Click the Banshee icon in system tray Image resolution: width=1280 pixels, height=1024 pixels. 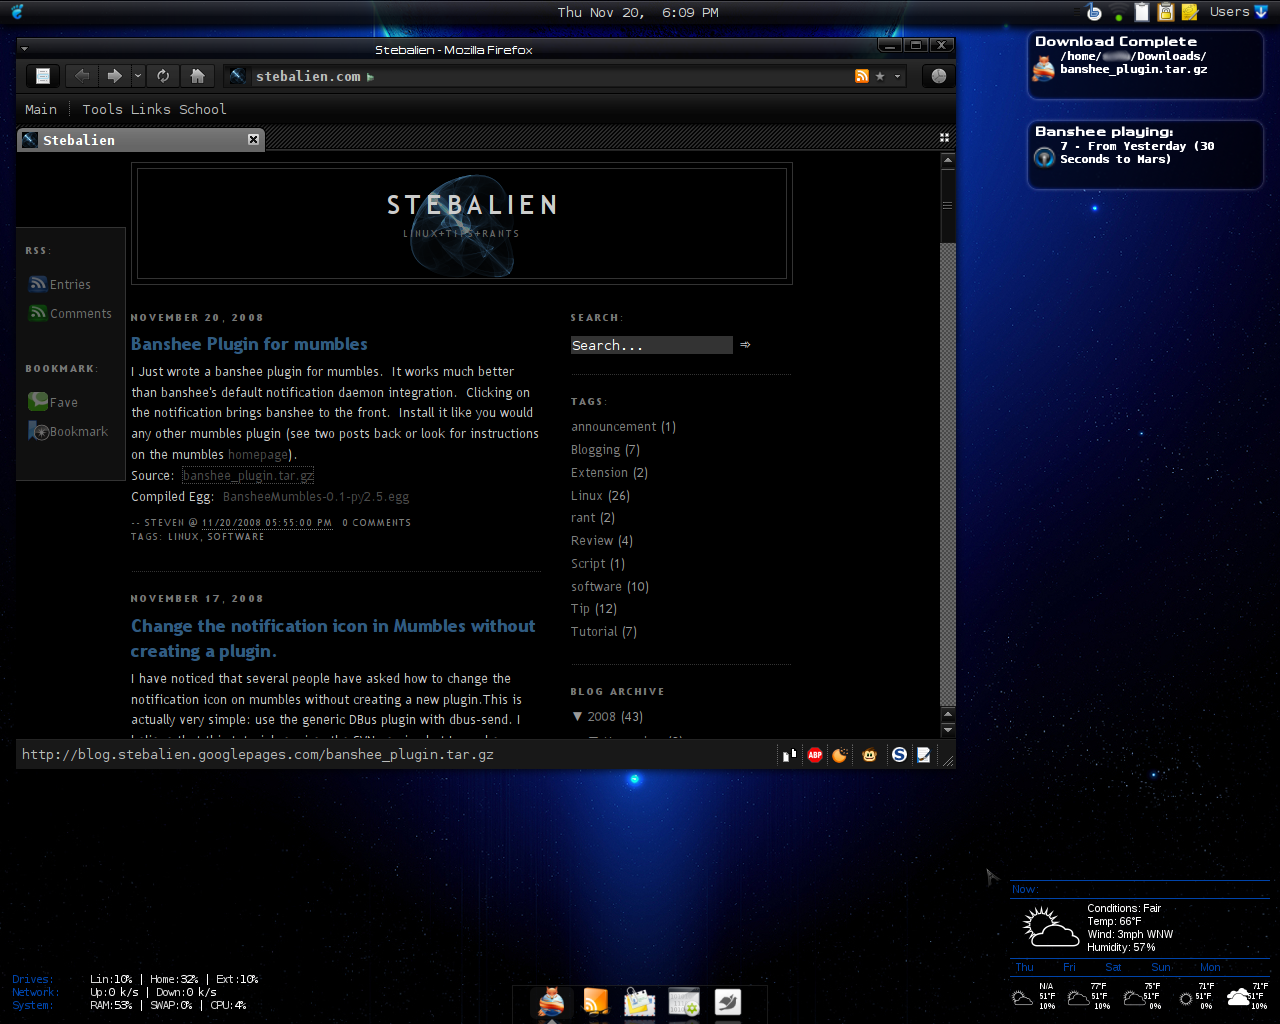coord(1094,12)
